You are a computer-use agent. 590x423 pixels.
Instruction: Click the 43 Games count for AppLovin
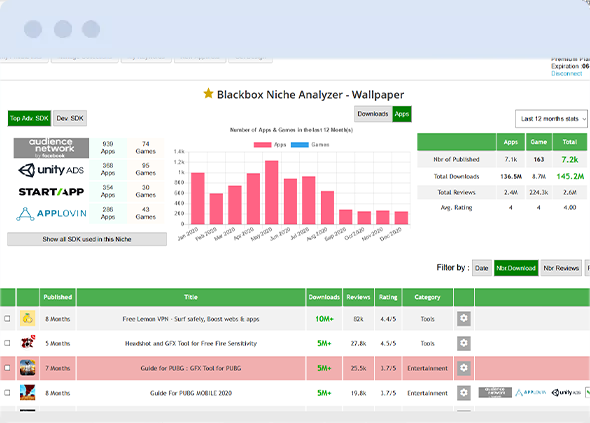click(x=146, y=213)
